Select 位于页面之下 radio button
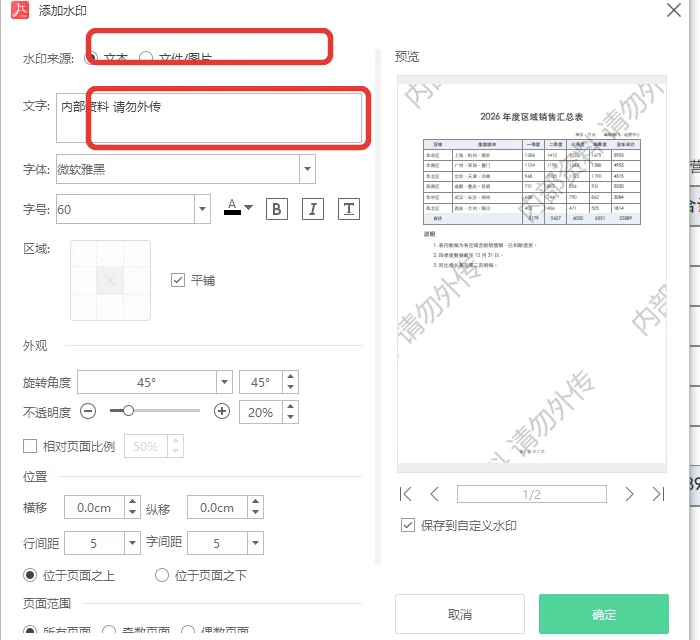The image size is (700, 640). click(x=162, y=575)
